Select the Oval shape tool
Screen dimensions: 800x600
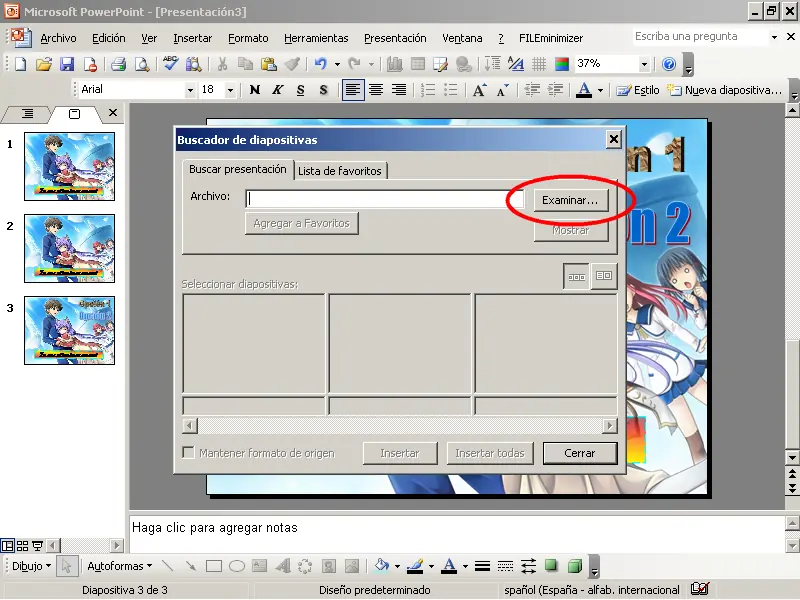(237, 566)
